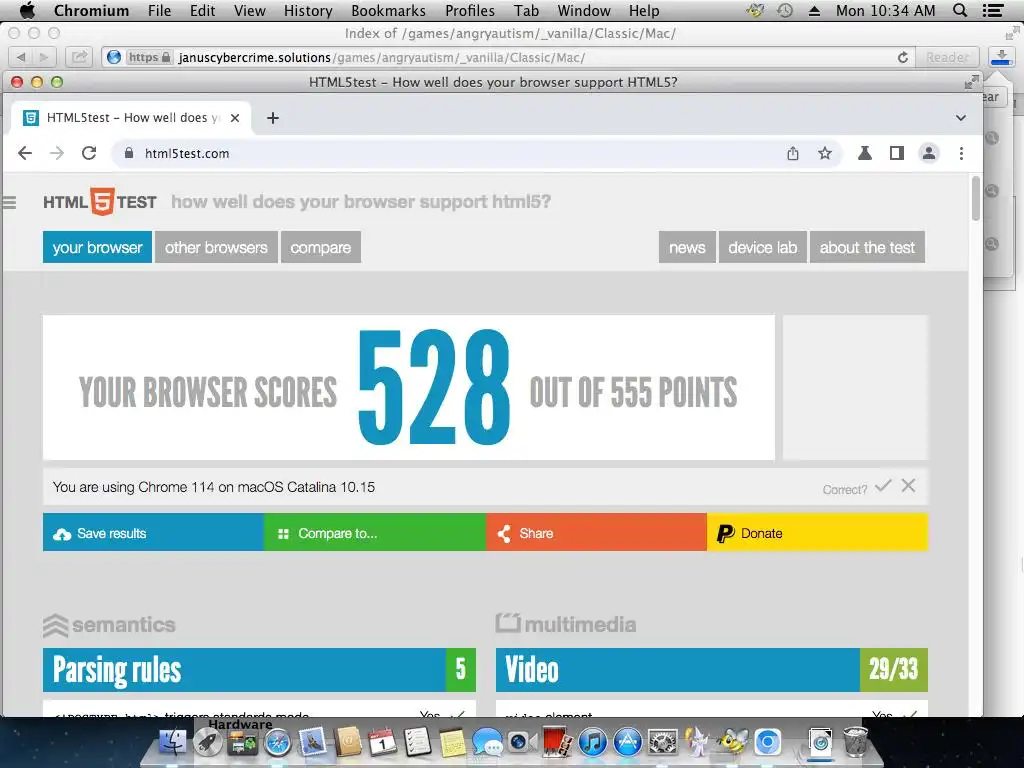Open the Edit menu

[x=202, y=10]
